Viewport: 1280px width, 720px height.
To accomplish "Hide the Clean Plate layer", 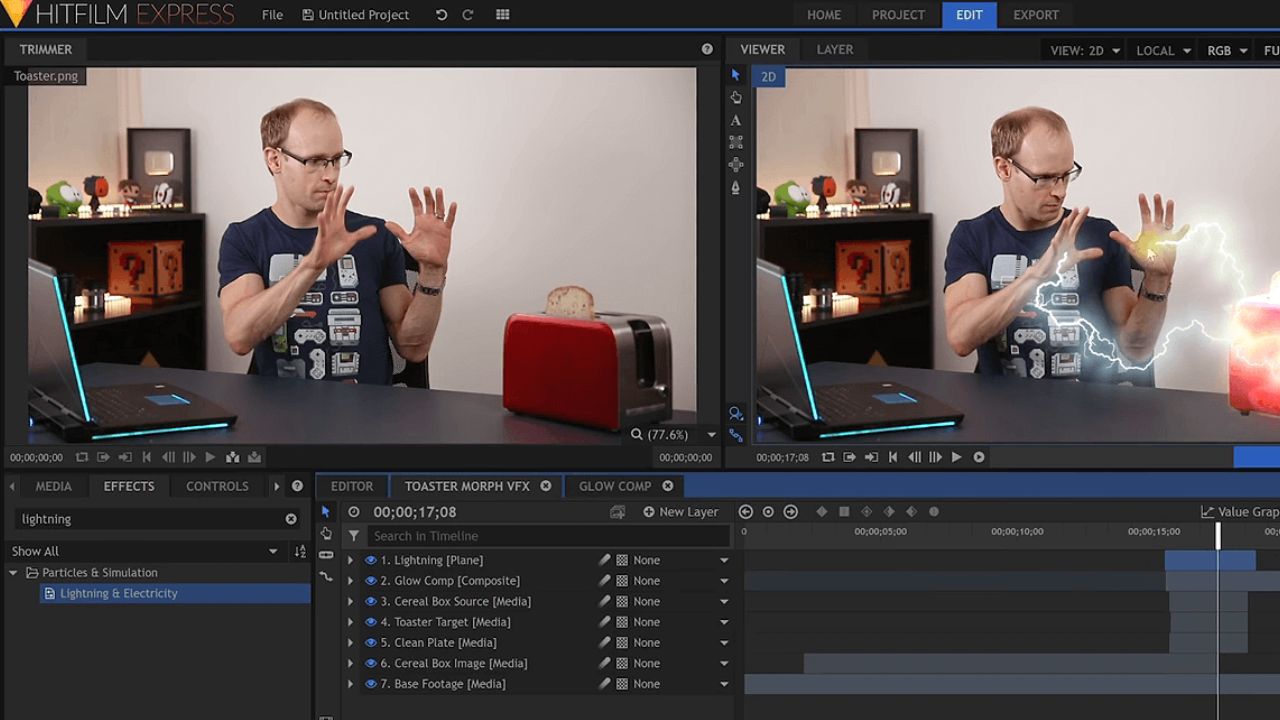I will (371, 643).
